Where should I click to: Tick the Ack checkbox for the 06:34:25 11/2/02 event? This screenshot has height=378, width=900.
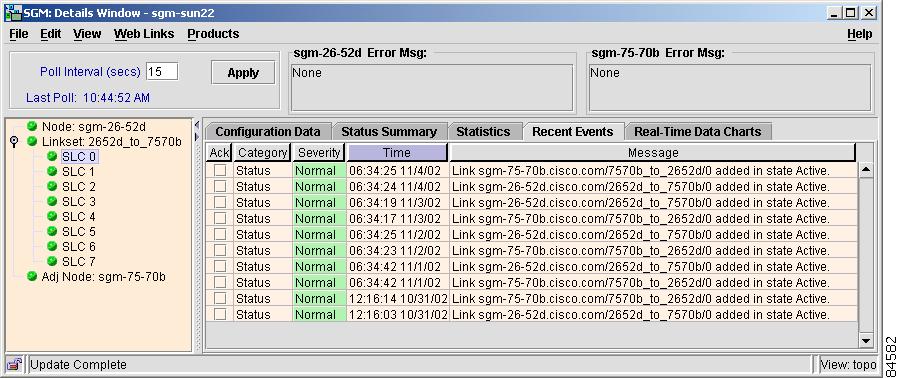pyautogui.click(x=220, y=235)
